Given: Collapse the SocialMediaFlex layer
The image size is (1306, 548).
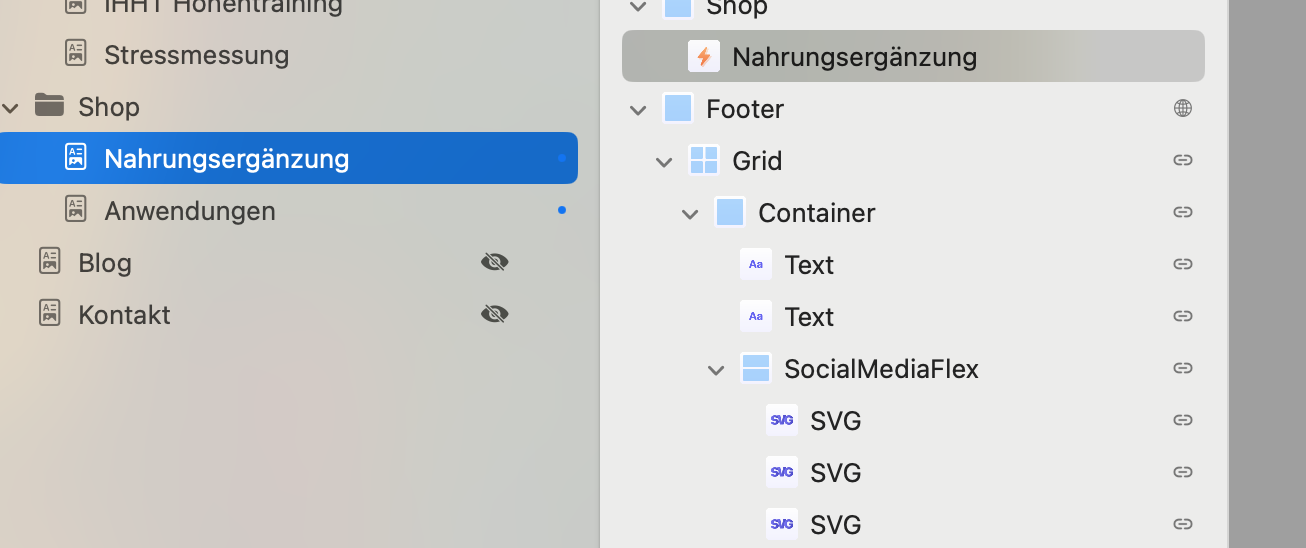Looking at the screenshot, I should click(716, 369).
